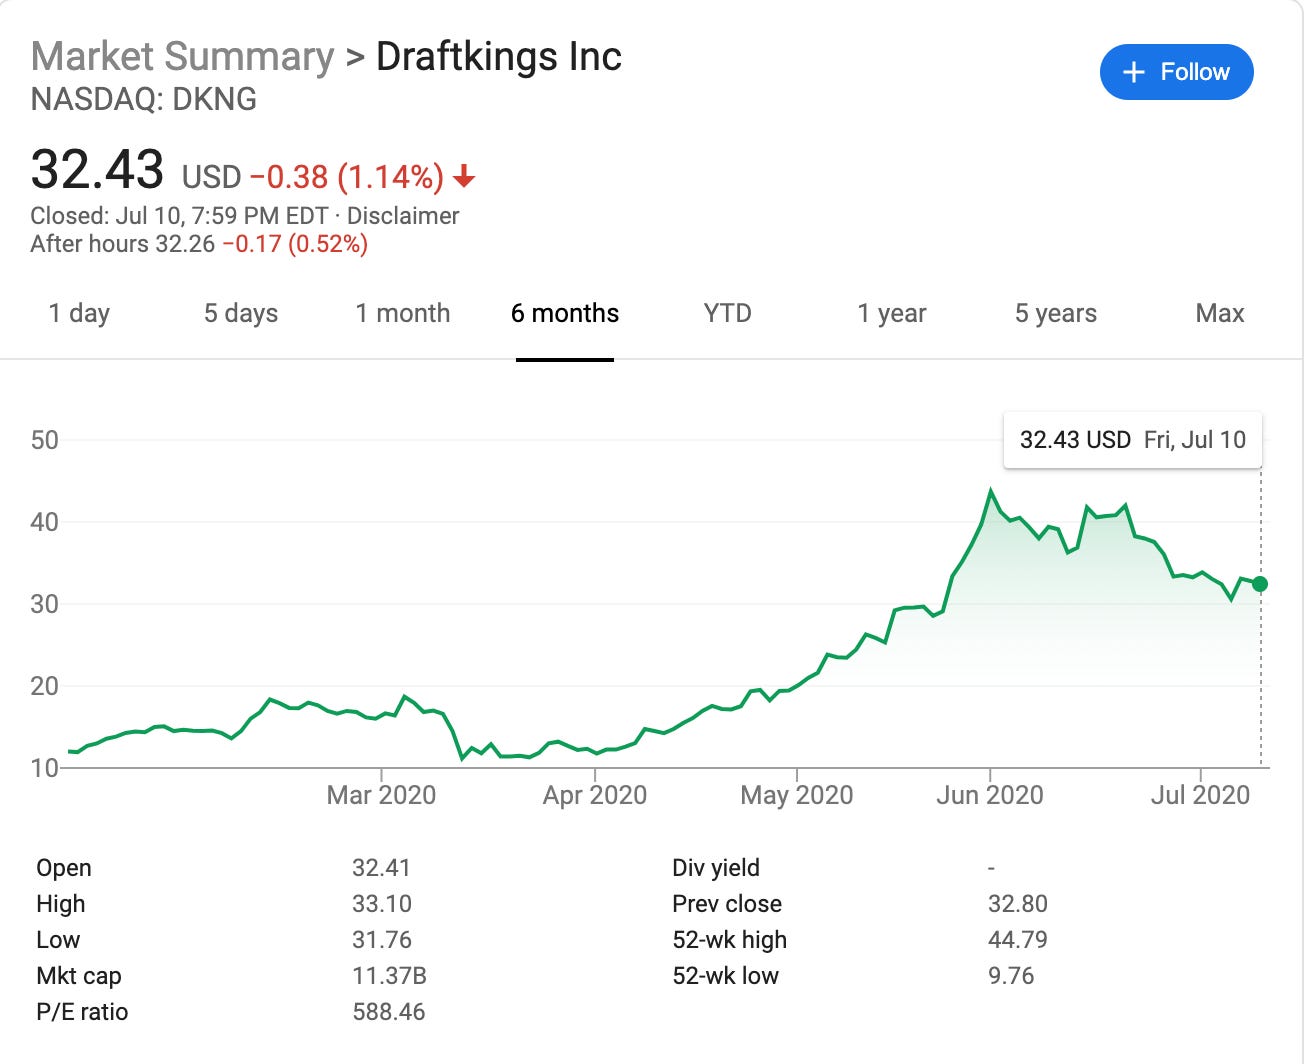Viewport: 1308px width, 1064px height.
Task: Click the After hours 32.26 text
Action: 123,244
